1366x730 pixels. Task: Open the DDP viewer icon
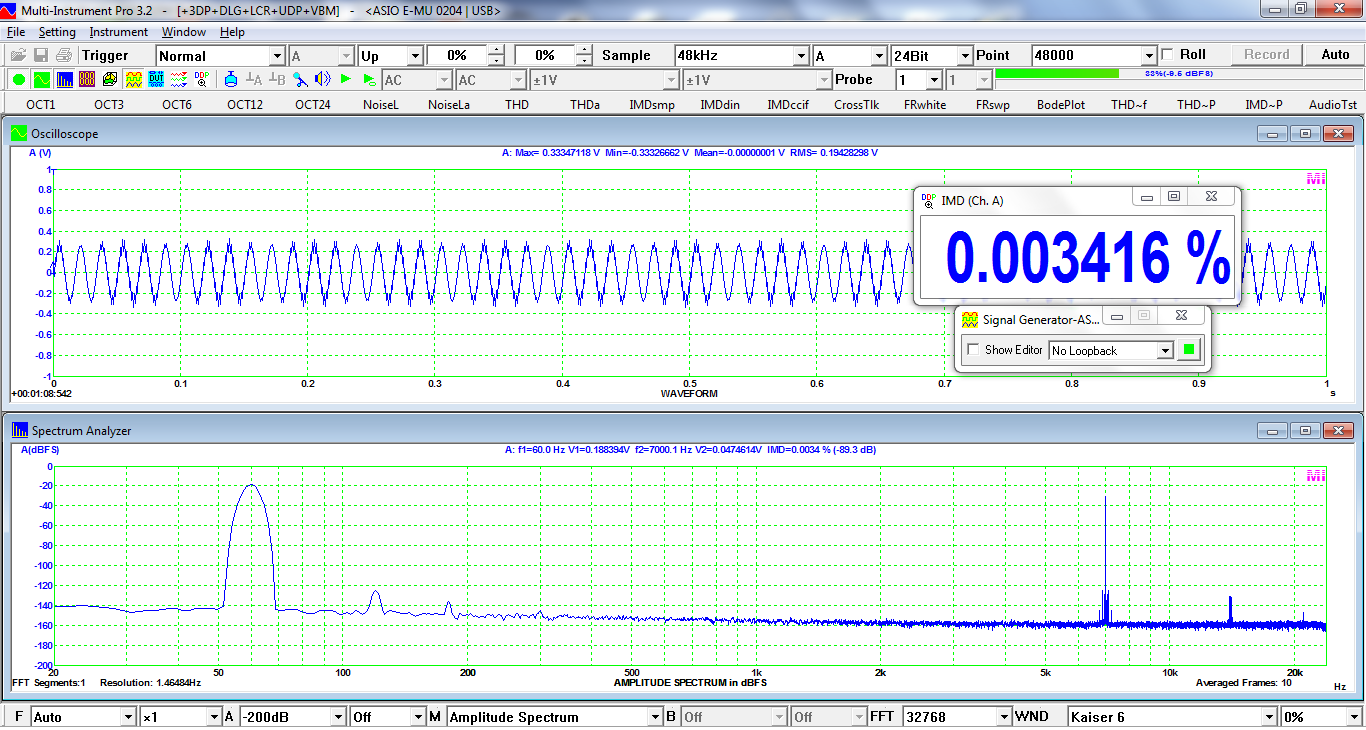pyautogui.click(x=202, y=79)
